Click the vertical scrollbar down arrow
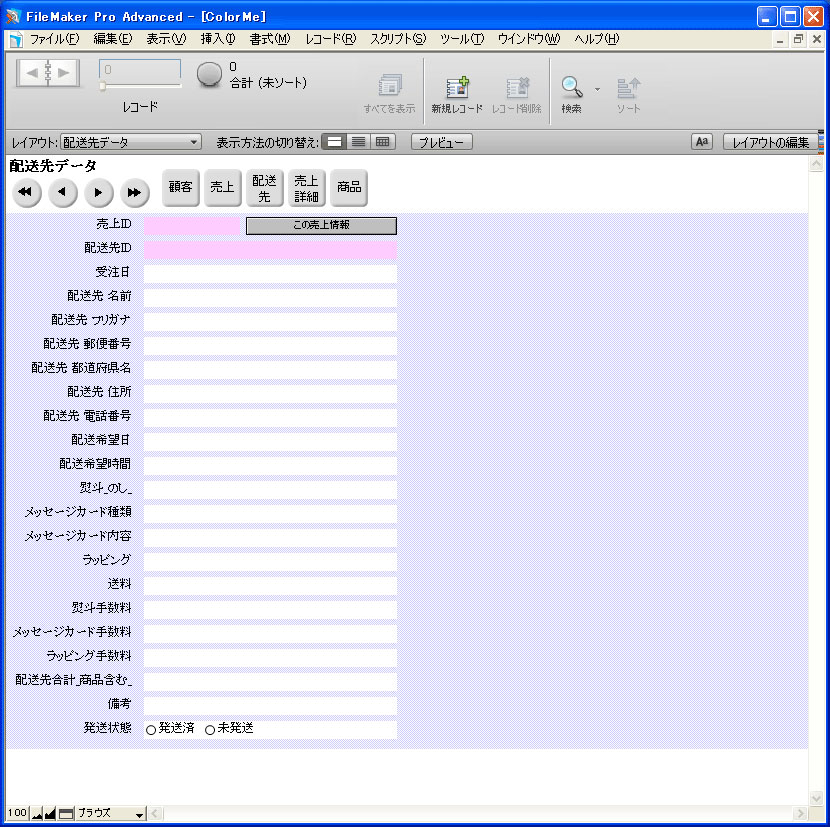The height and width of the screenshot is (827, 830). click(x=816, y=797)
